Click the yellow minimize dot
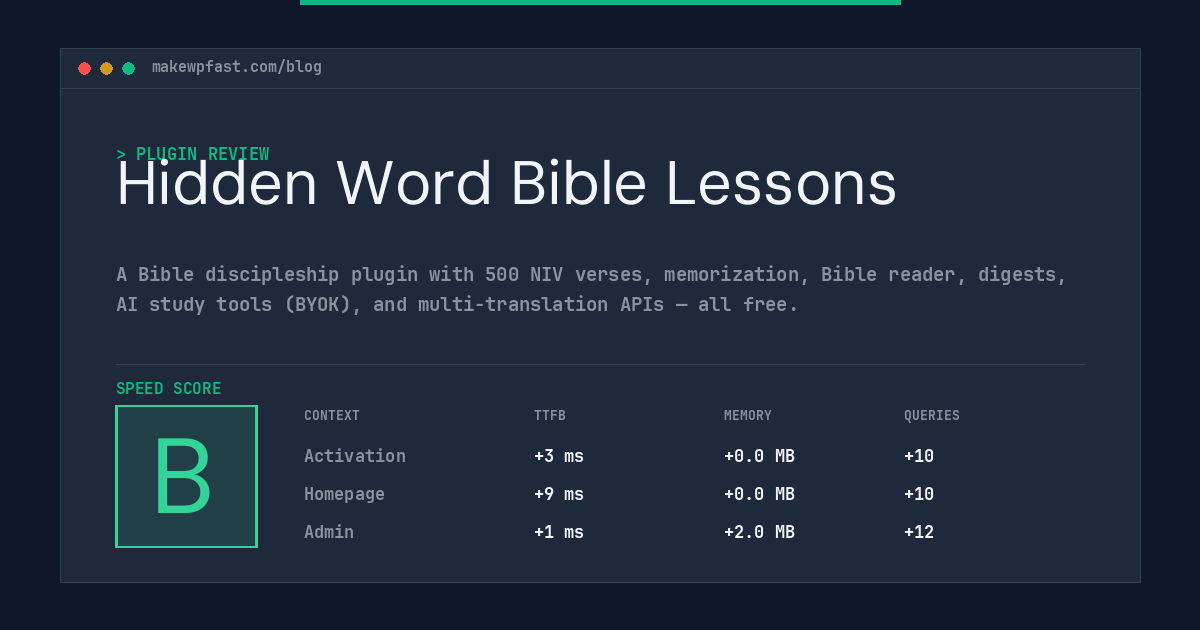 click(106, 68)
